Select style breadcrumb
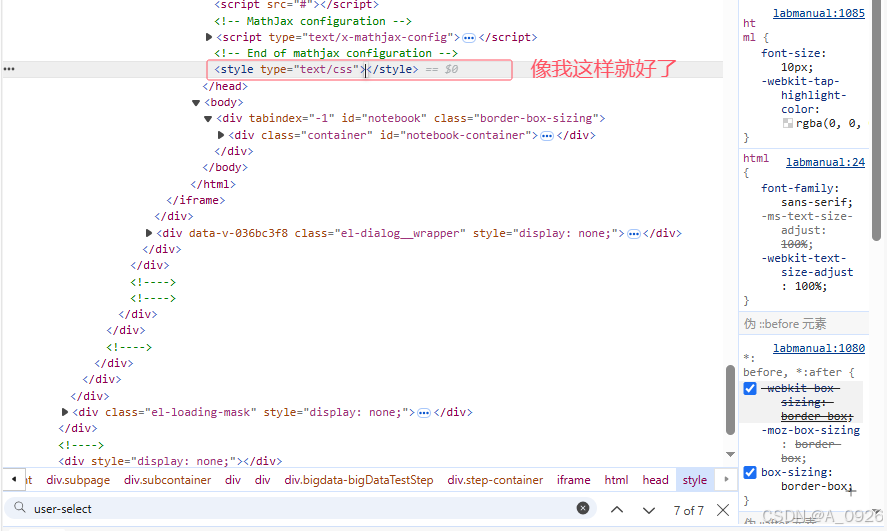Image resolution: width=887 pixels, height=531 pixels. pyautogui.click(x=695, y=480)
